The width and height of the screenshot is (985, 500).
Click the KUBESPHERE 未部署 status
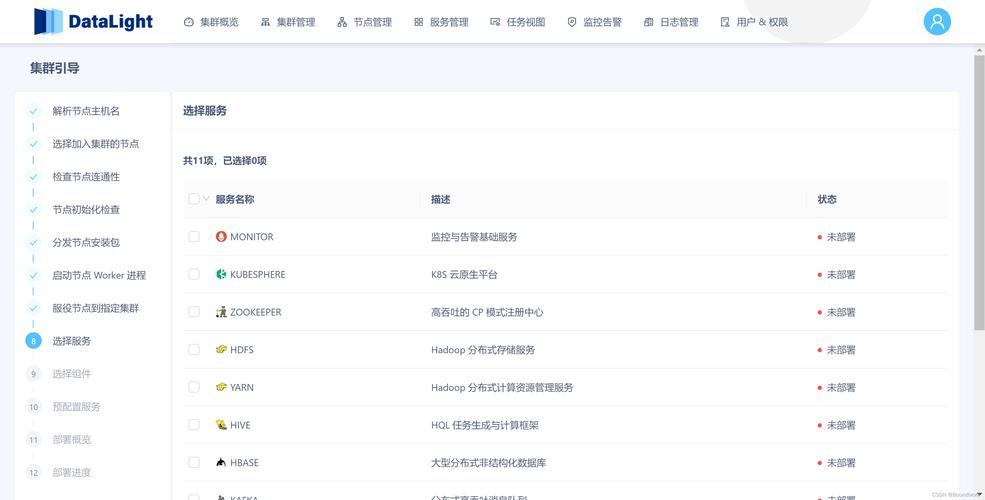point(837,274)
